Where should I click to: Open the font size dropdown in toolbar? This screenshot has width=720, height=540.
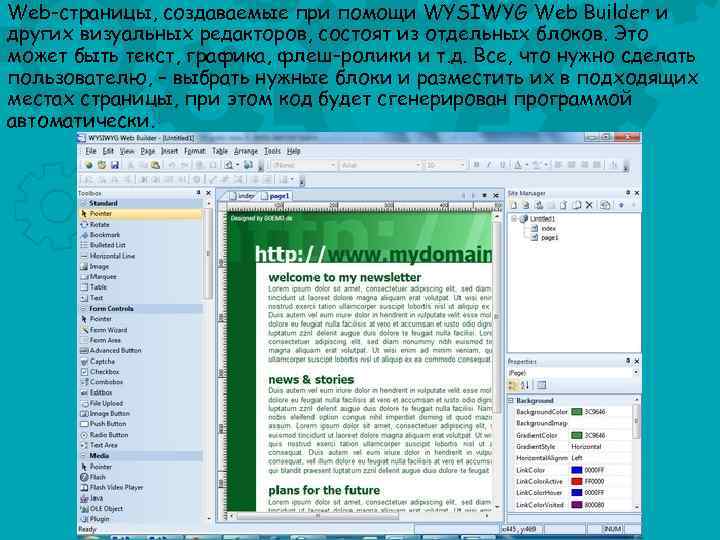[x=462, y=165]
